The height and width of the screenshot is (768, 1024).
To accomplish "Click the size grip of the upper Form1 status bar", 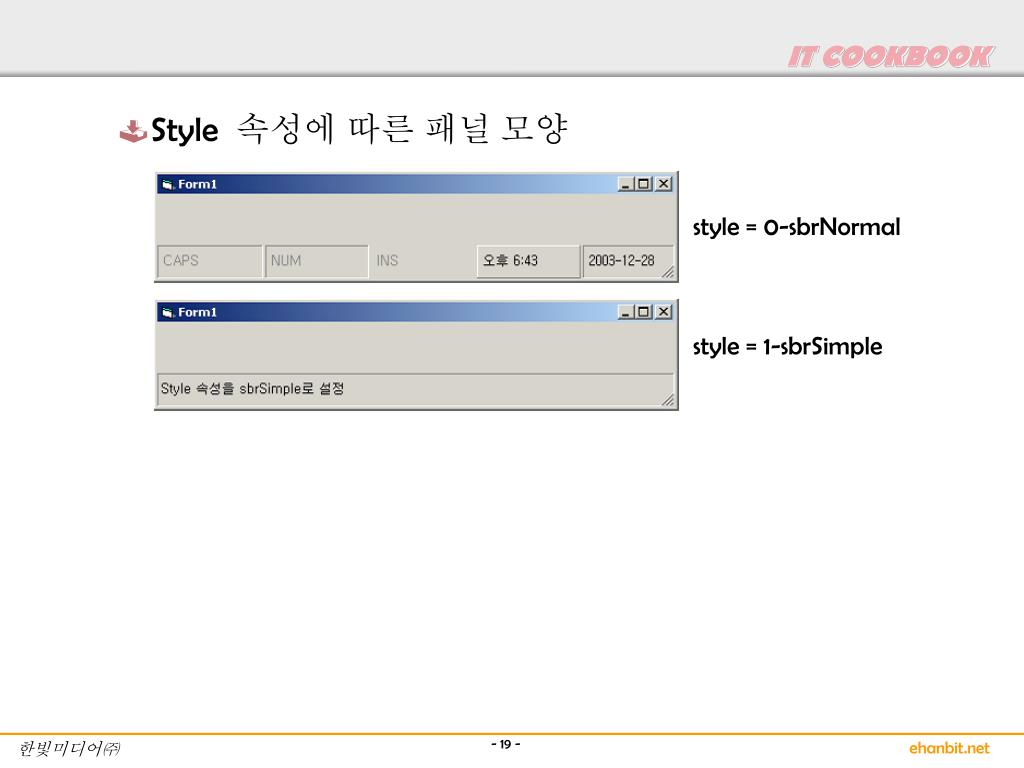I will [667, 272].
